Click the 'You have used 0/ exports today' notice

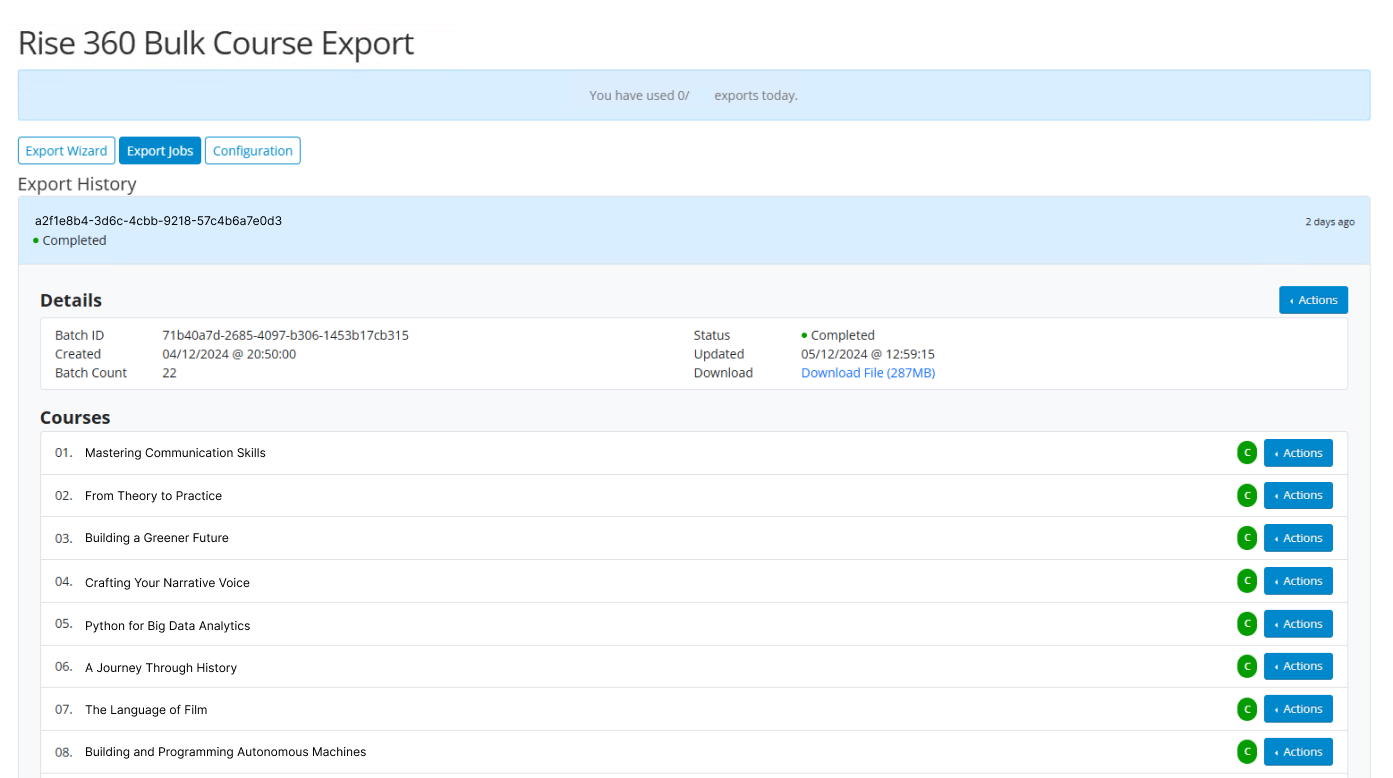(x=693, y=96)
